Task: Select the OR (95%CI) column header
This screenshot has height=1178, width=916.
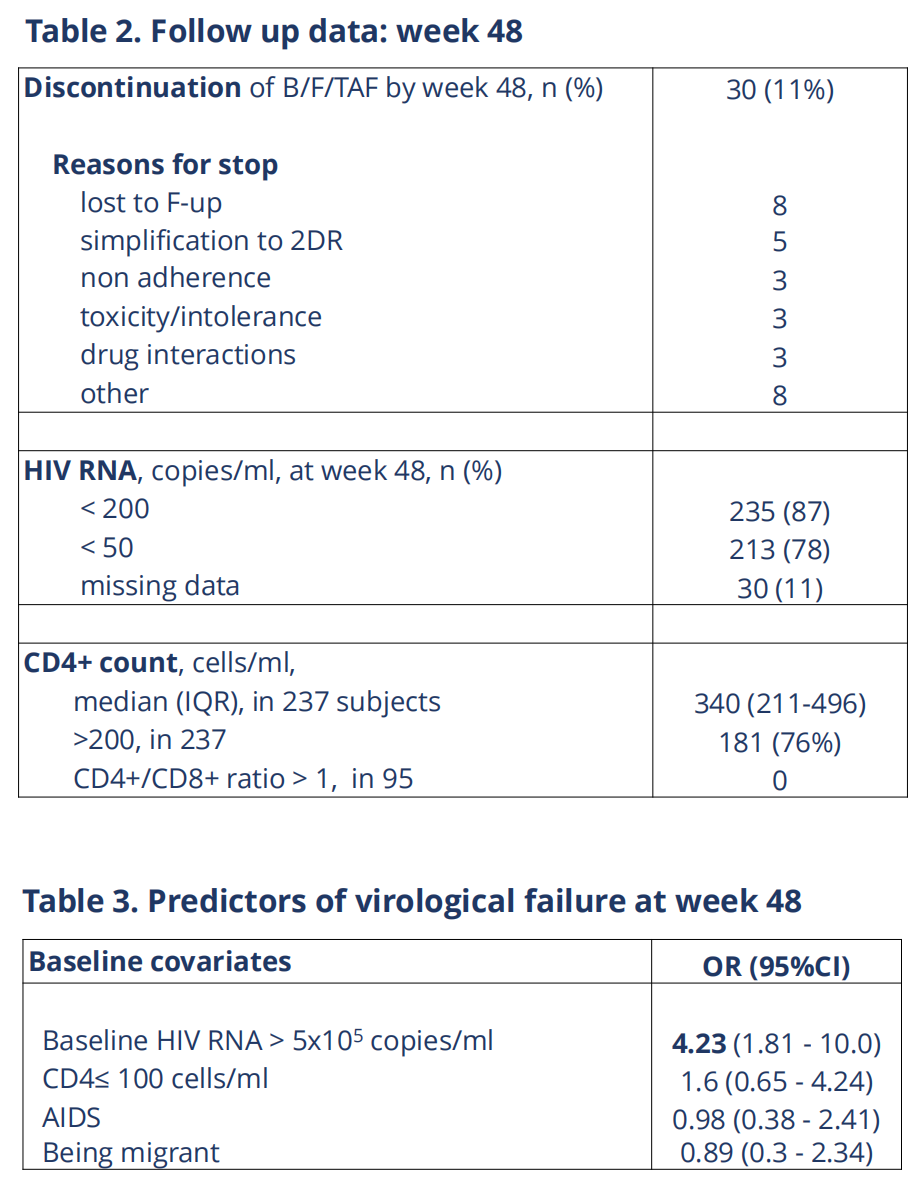Action: pos(776,966)
